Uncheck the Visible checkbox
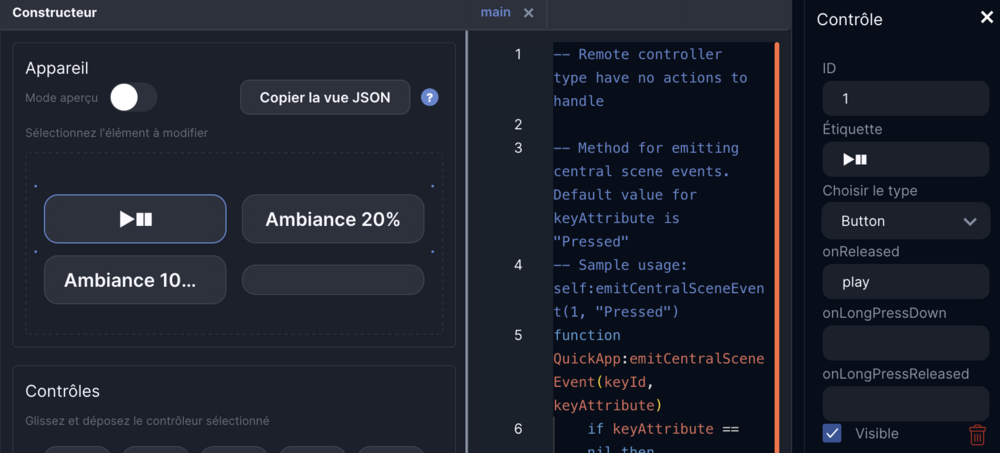1000x453 pixels. pyautogui.click(x=832, y=433)
